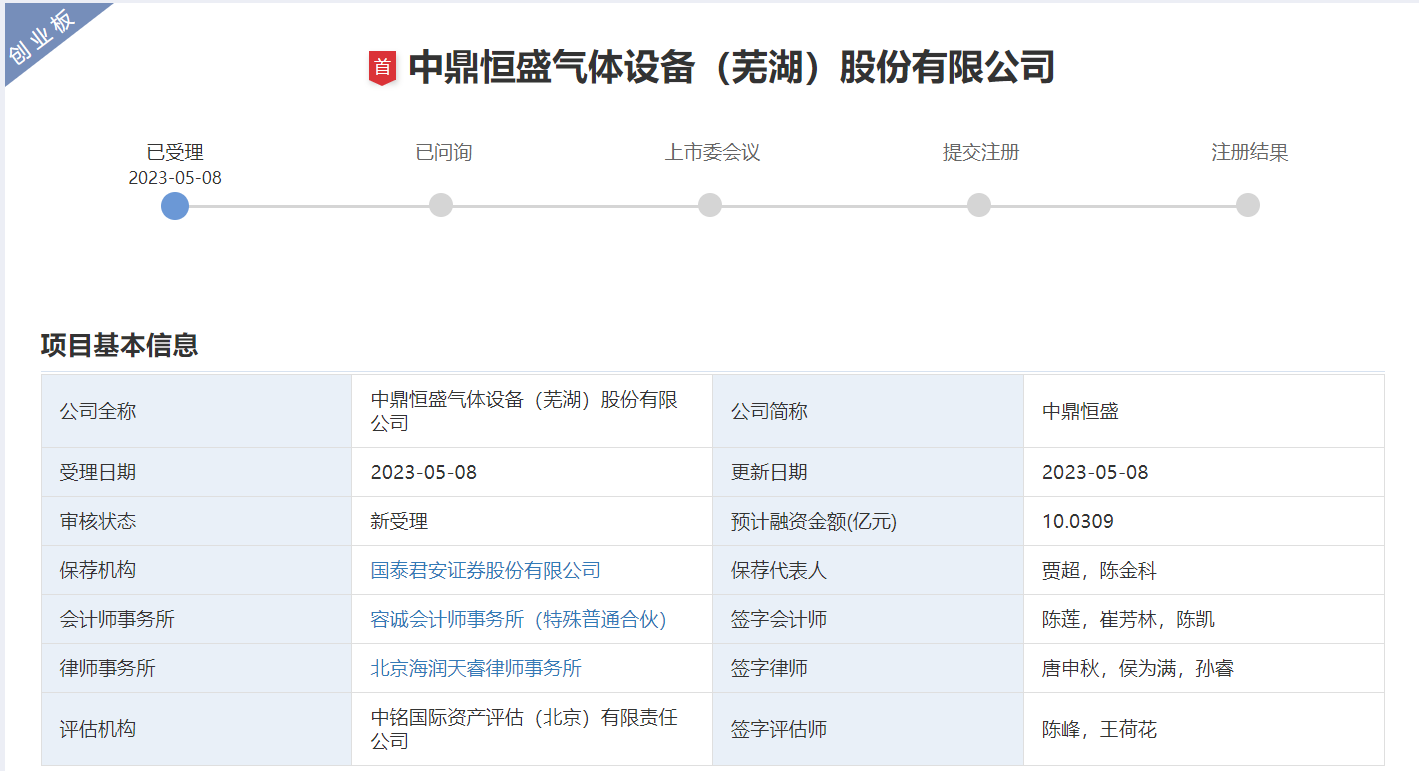This screenshot has width=1419, height=771.
Task: Click the 更新日期 value 2023-05-08
Action: click(x=1095, y=472)
